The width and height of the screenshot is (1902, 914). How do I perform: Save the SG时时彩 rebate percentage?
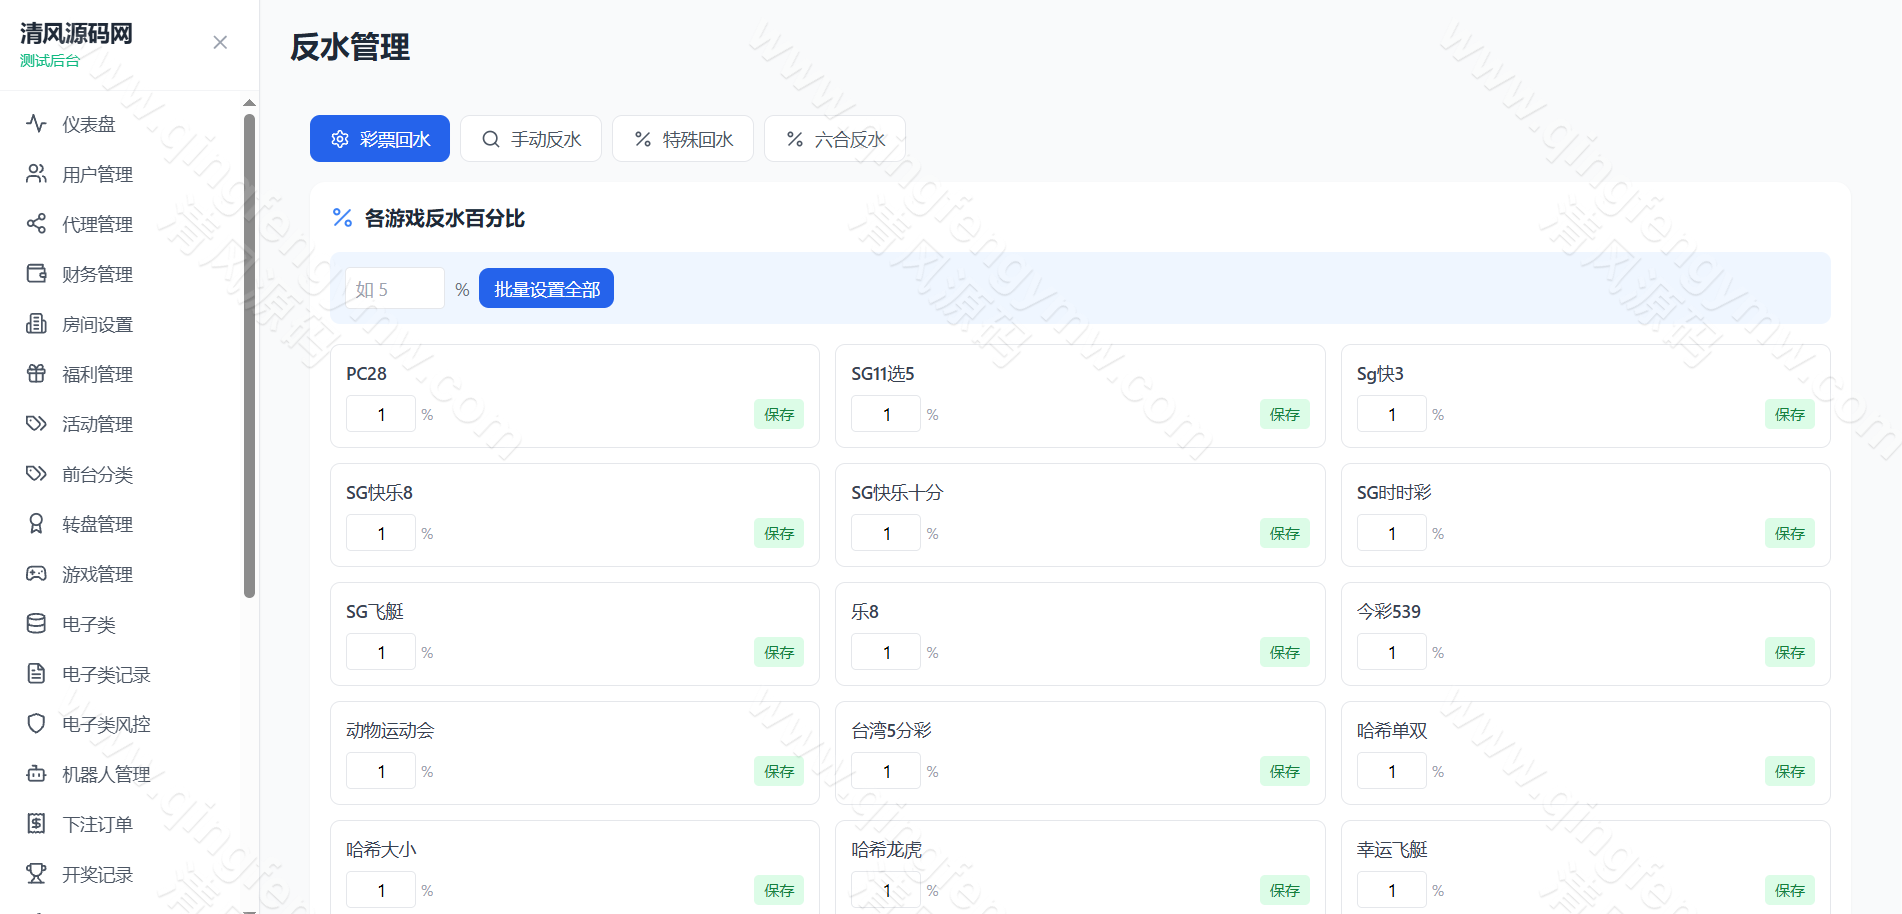coord(1790,533)
